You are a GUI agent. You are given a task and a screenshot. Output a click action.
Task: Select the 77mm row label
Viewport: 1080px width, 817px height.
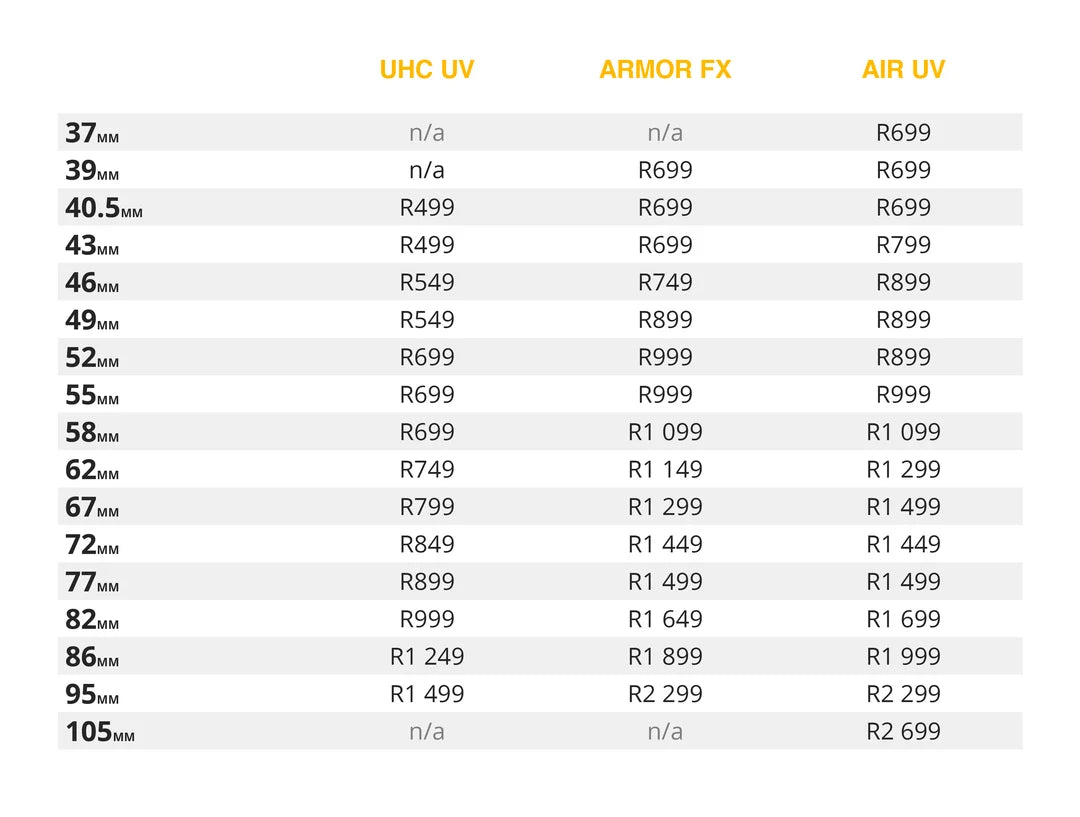point(92,582)
